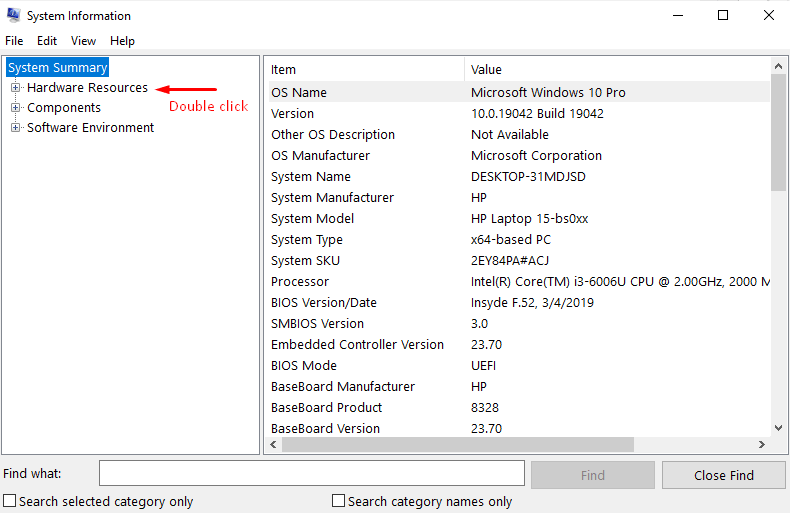Image resolution: width=790 pixels, height=513 pixels.
Task: Click the horizontal scrollbar left arrow
Action: click(x=273, y=444)
